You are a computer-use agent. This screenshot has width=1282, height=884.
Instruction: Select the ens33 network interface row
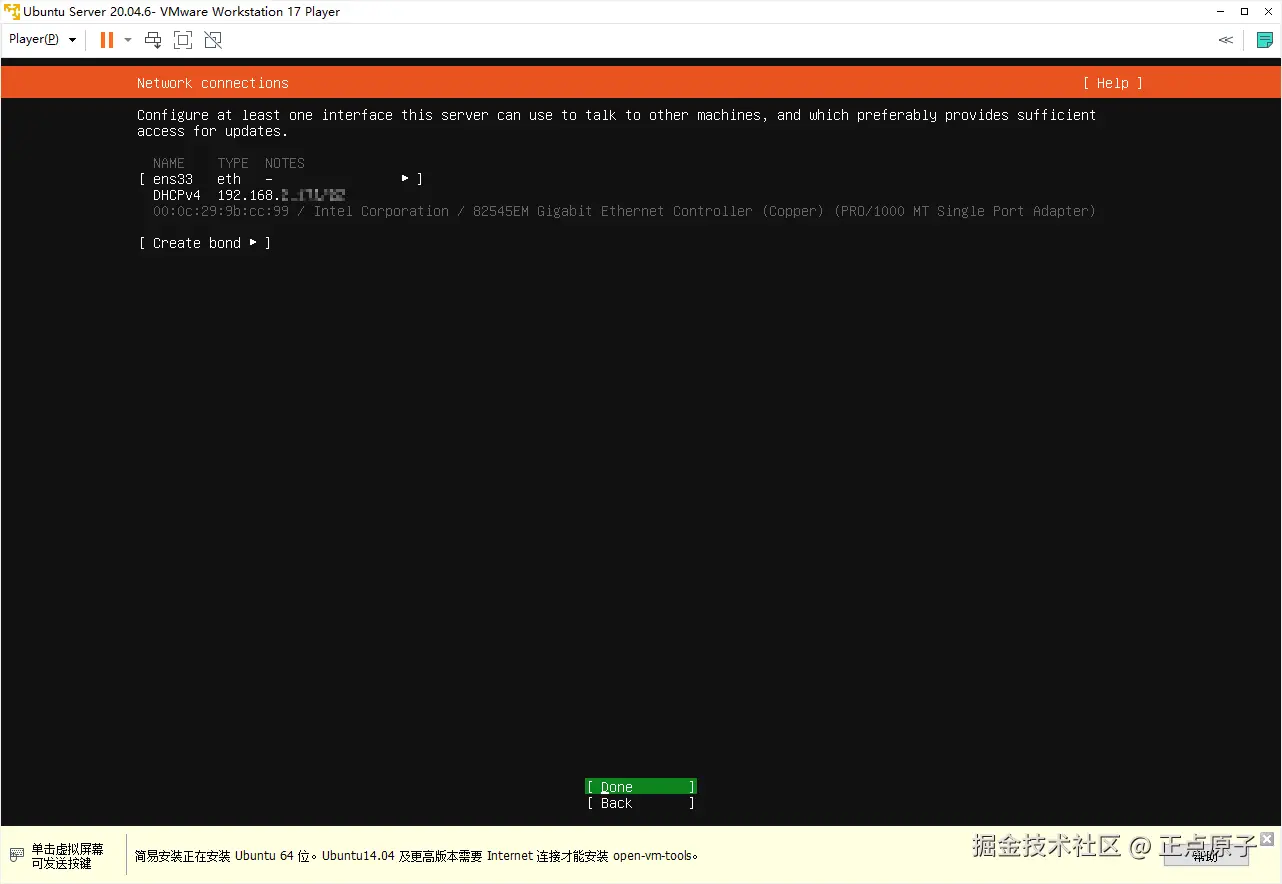[280, 179]
